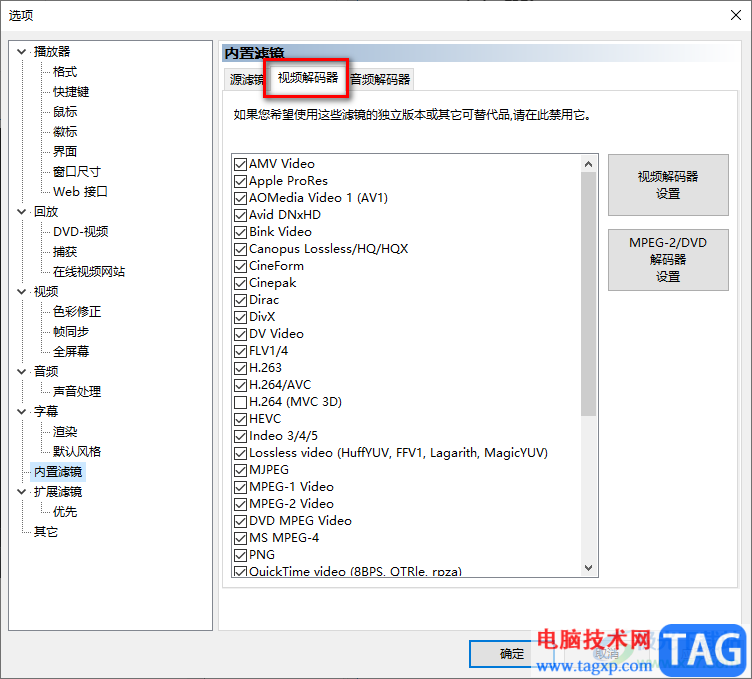Select the 回放 tree label
The width and height of the screenshot is (752, 679).
[x=46, y=211]
